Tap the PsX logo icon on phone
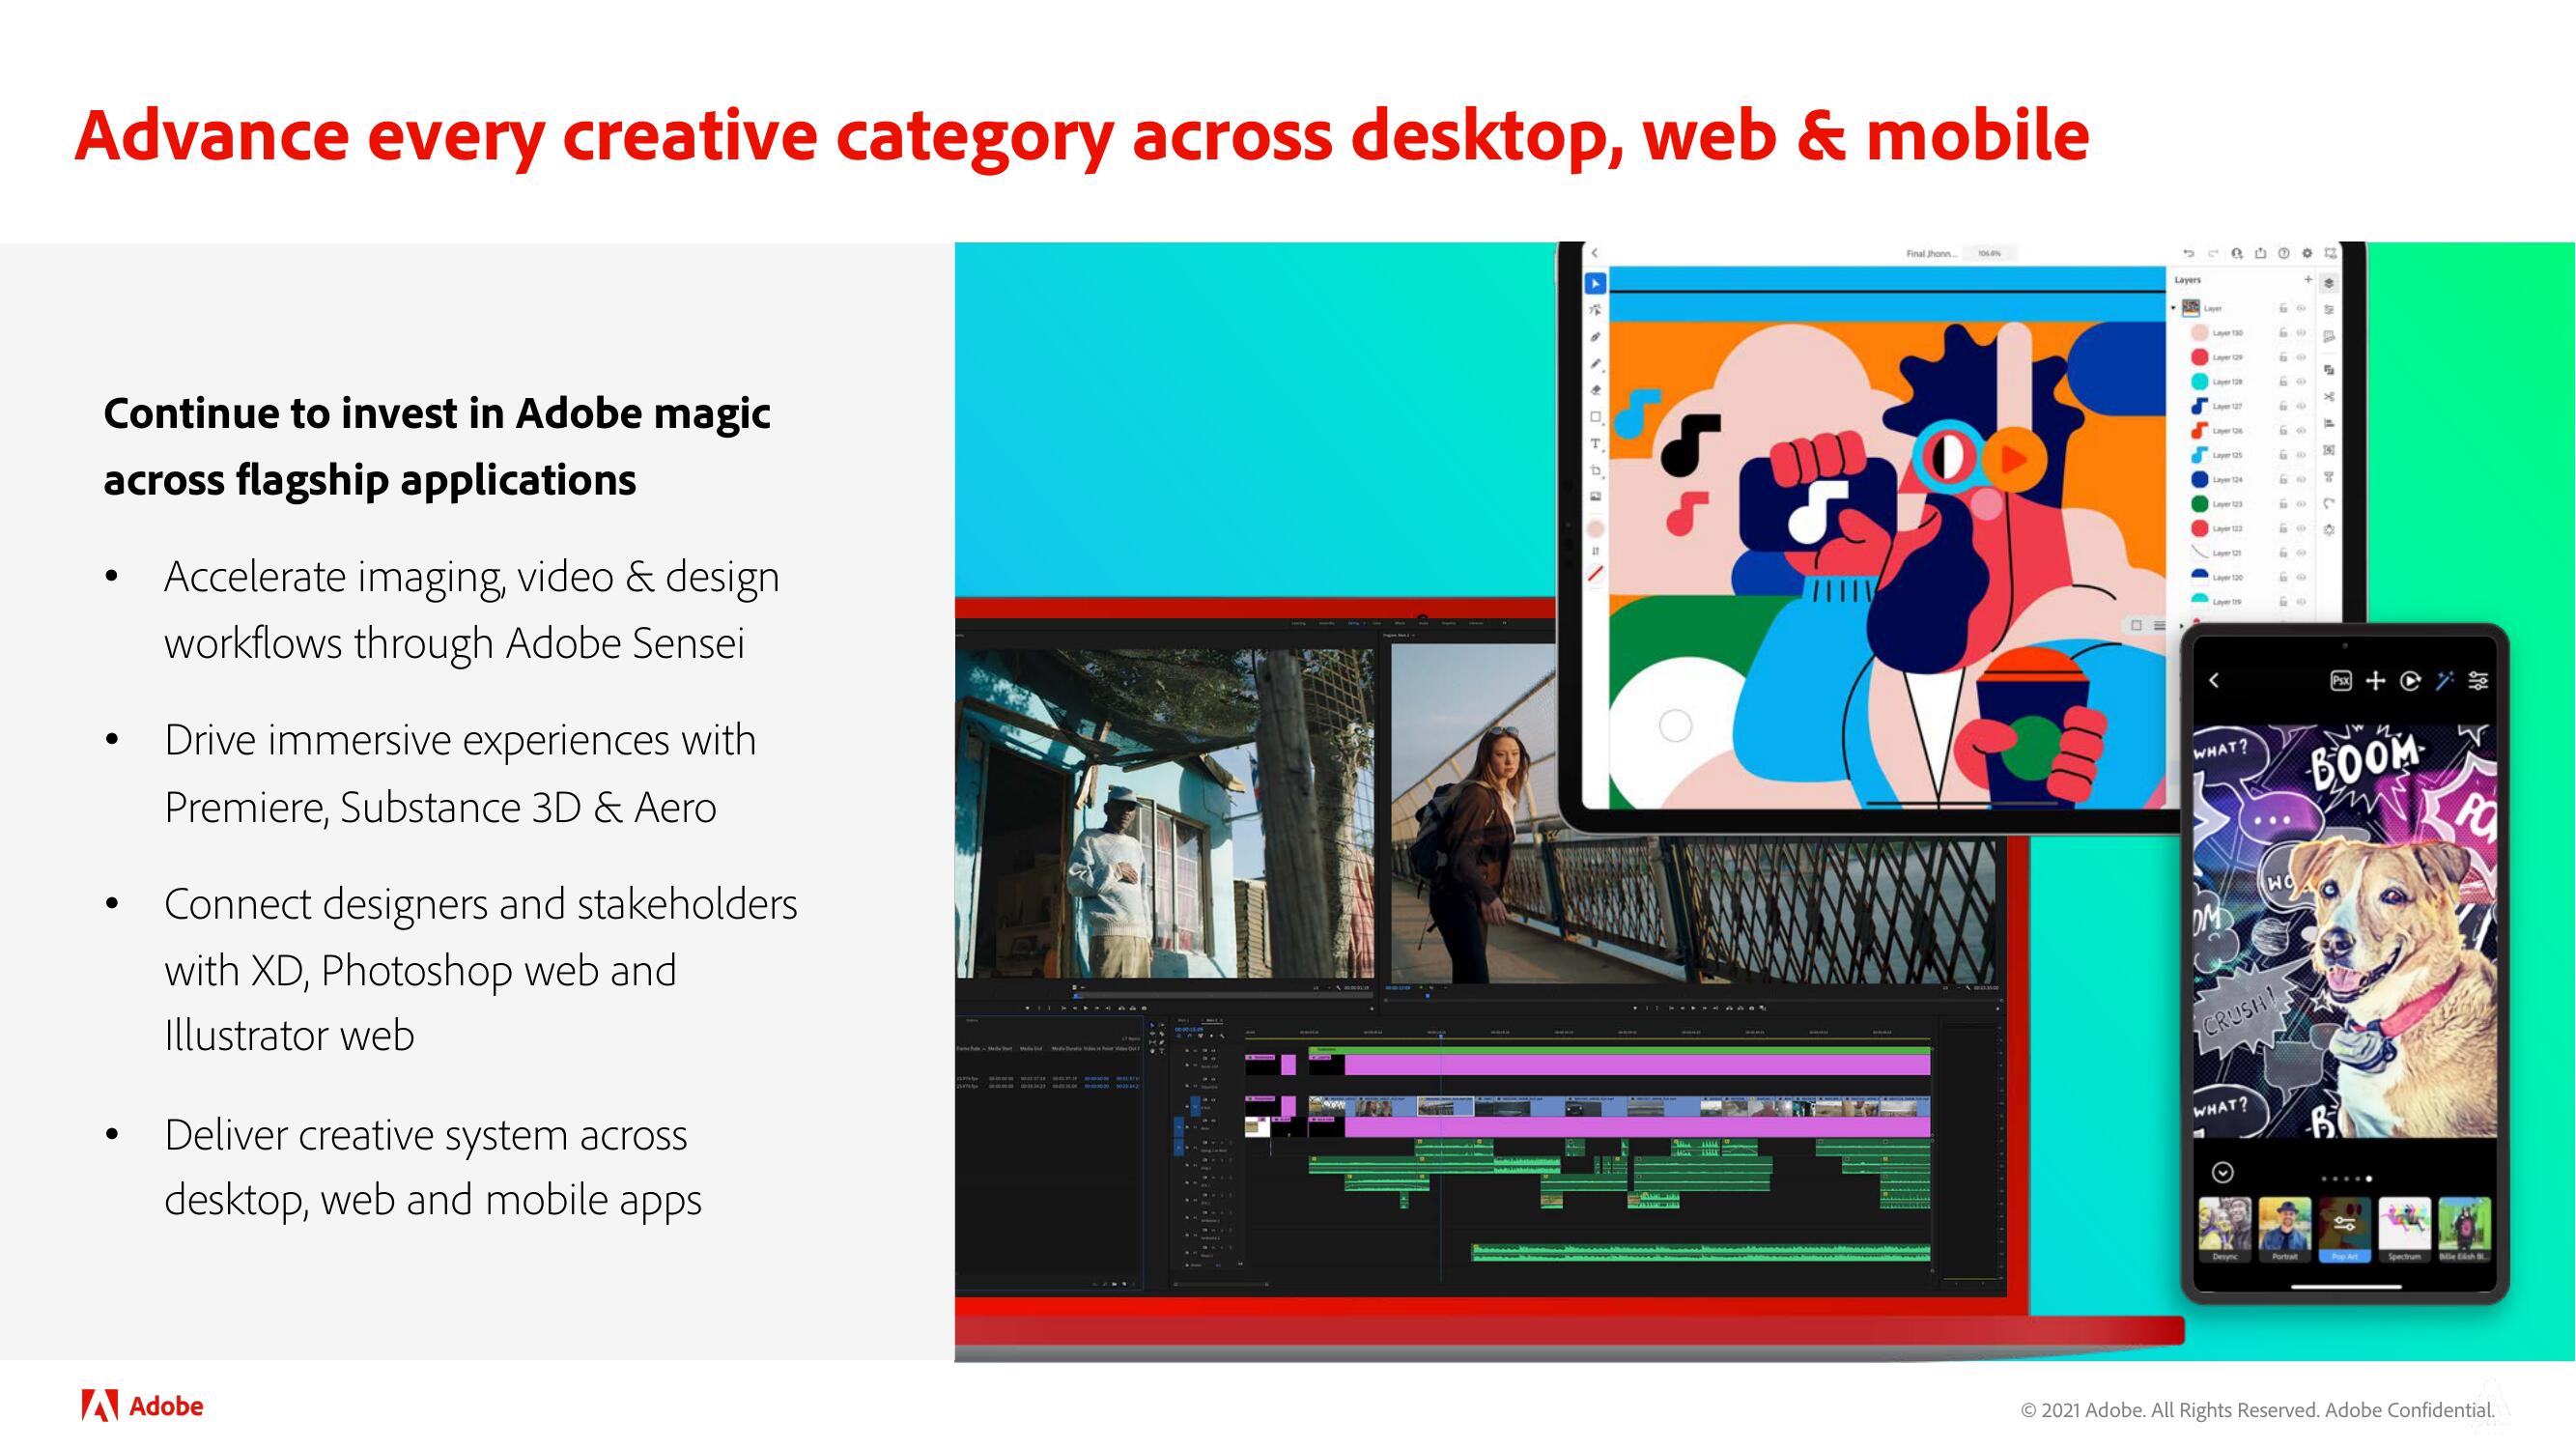The width and height of the screenshot is (2576, 1449). 2341,681
